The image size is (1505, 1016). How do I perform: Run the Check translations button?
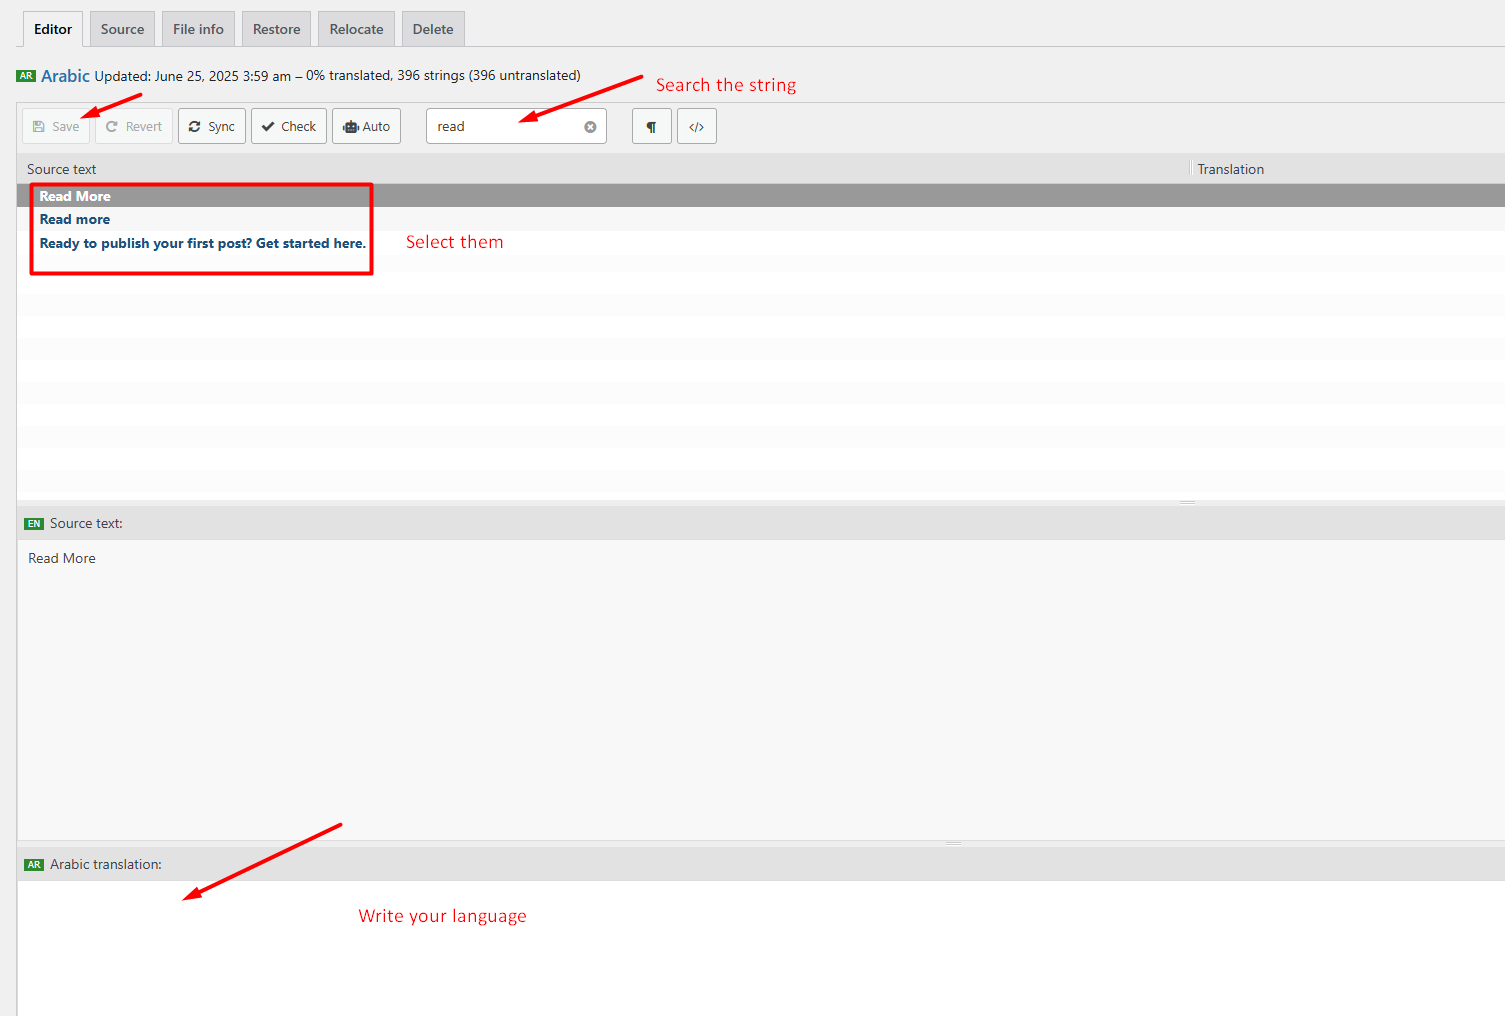click(x=289, y=127)
